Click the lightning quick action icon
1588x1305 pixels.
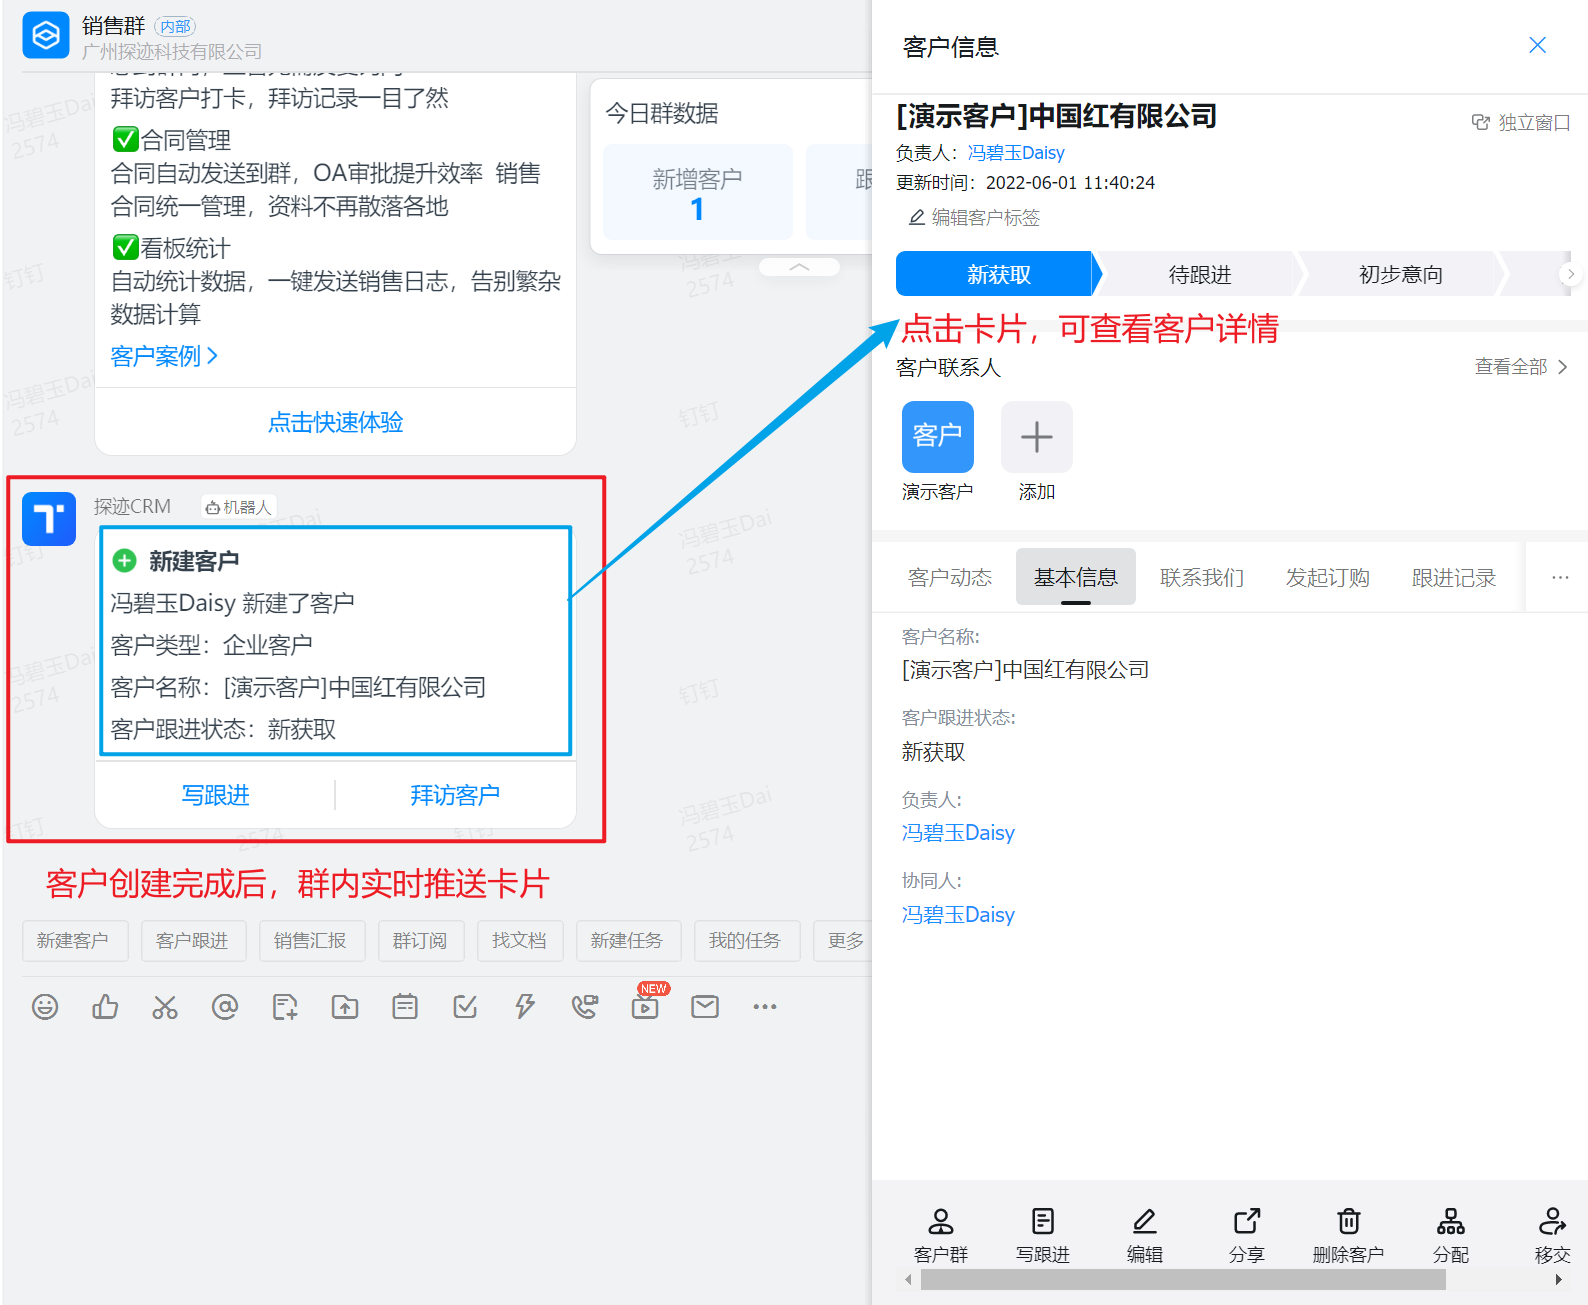525,1007
